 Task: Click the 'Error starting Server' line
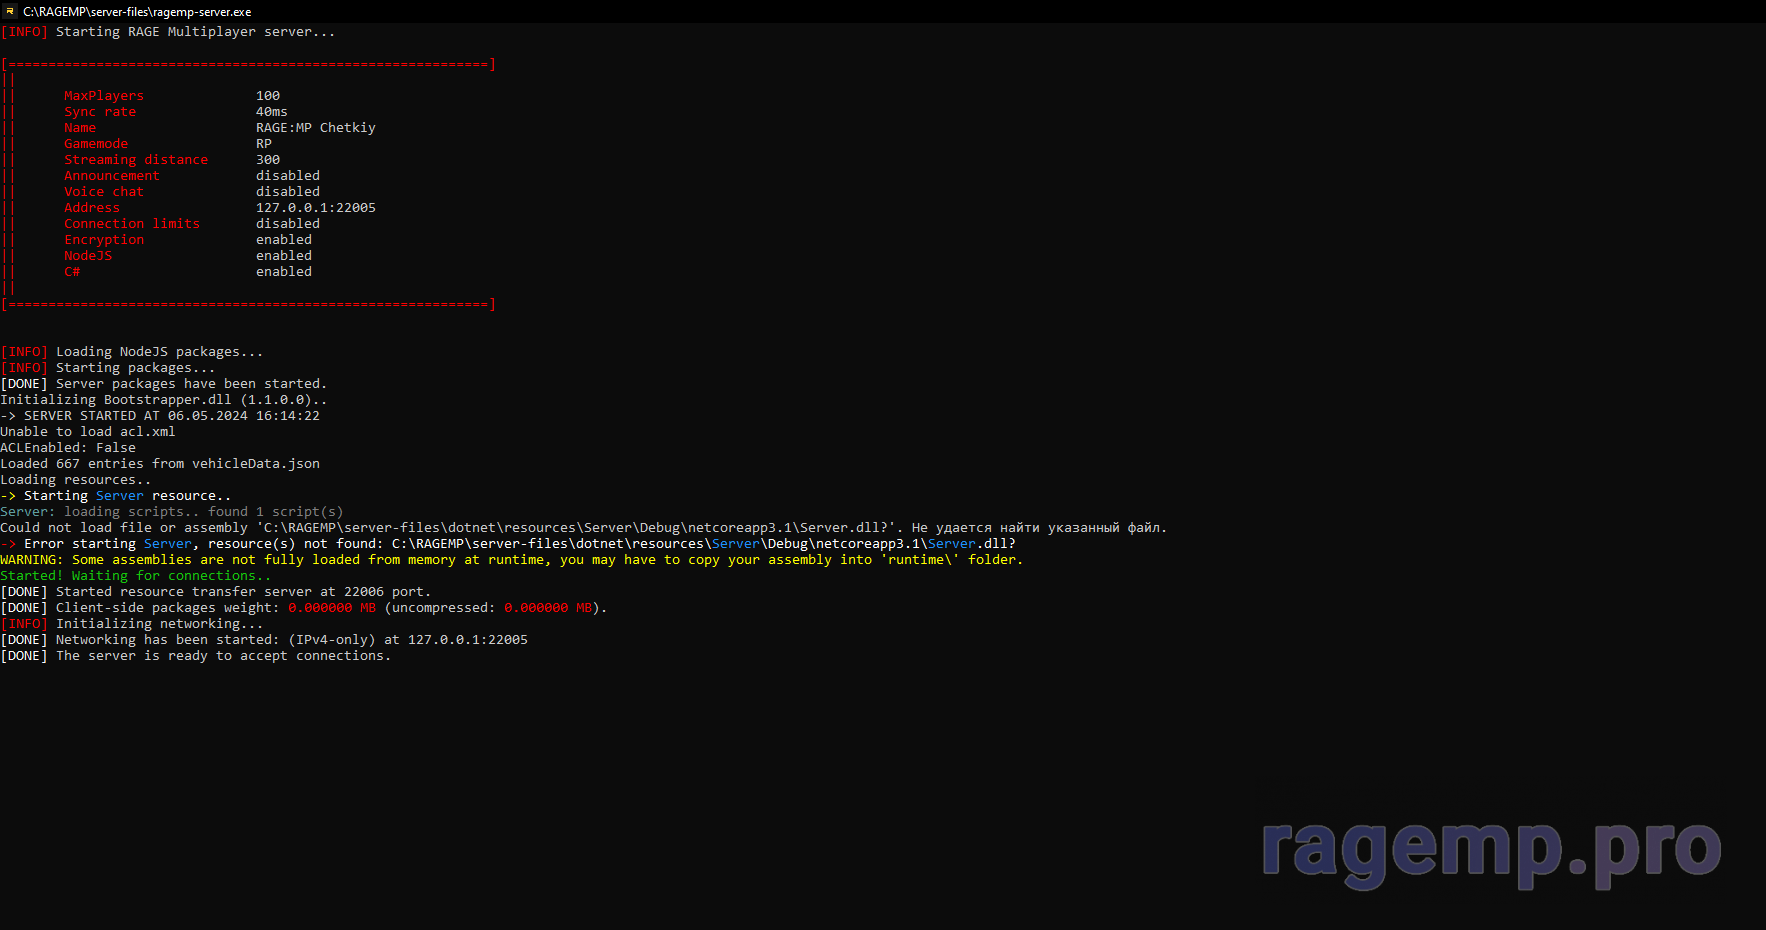click(508, 544)
